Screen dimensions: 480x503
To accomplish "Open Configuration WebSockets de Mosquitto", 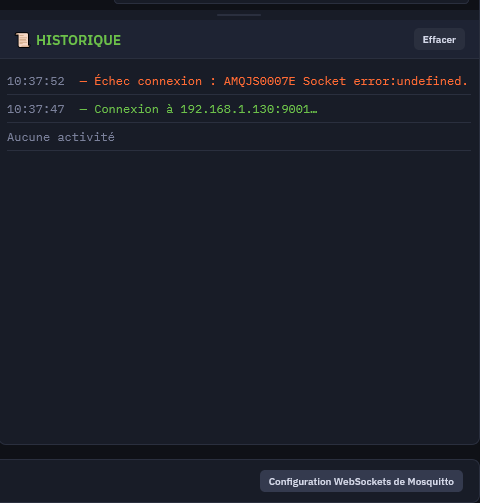I will tap(361, 481).
